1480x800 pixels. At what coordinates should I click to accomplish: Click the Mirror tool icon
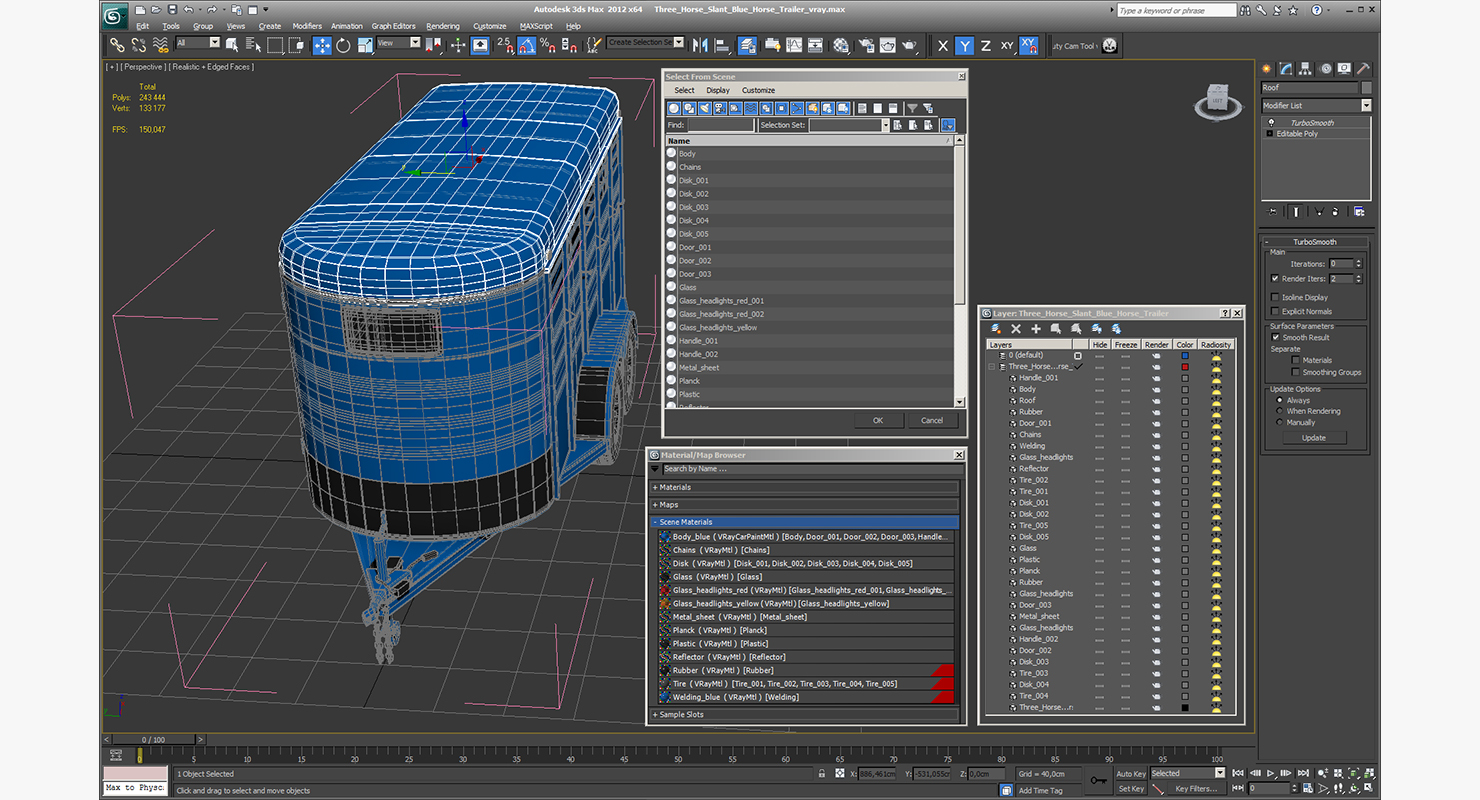(x=700, y=45)
